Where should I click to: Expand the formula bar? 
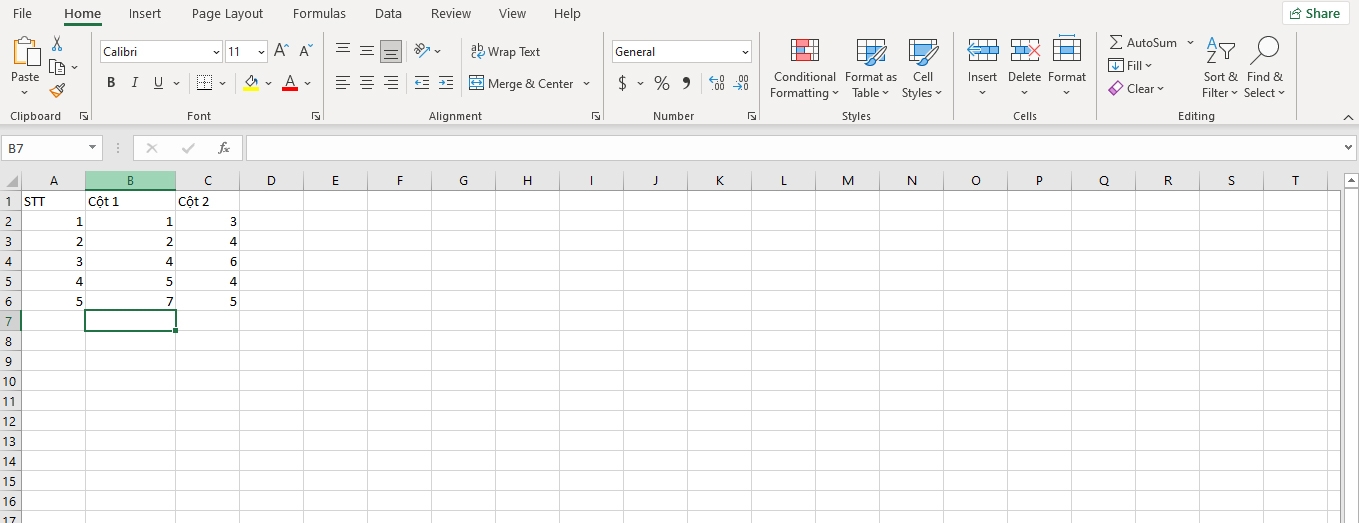1348,148
